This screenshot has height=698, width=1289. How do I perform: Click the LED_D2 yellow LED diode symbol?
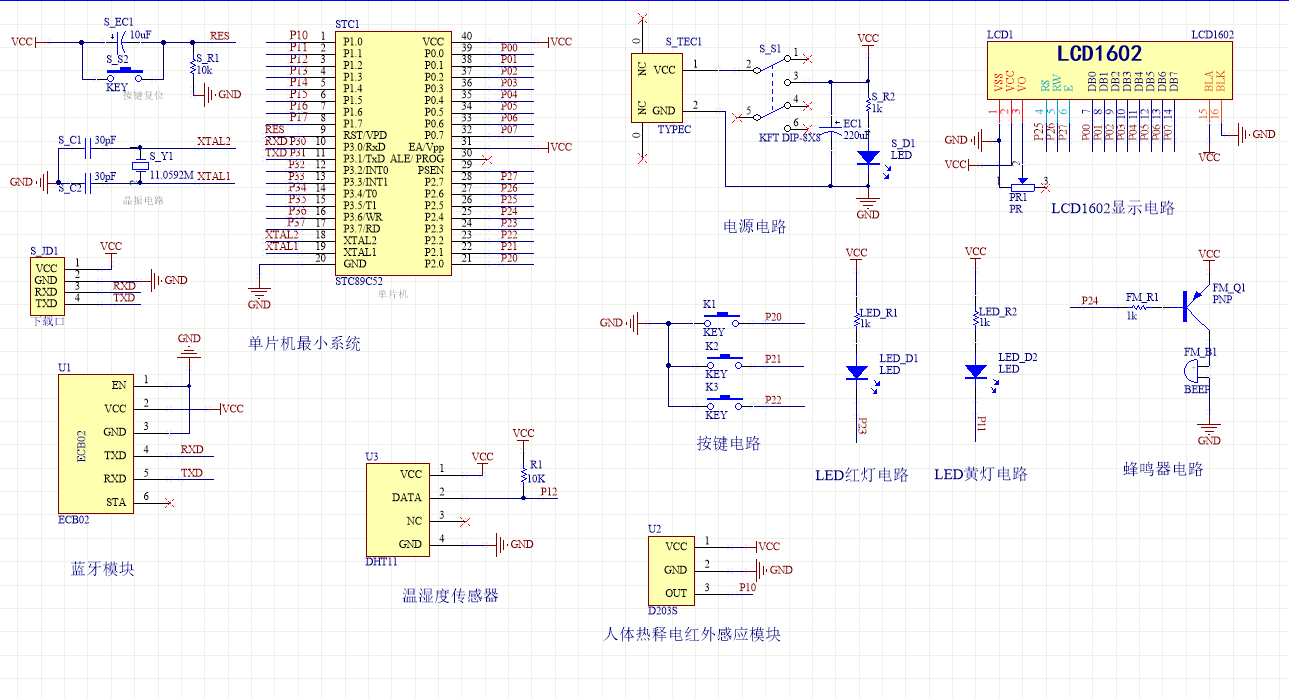[x=977, y=371]
